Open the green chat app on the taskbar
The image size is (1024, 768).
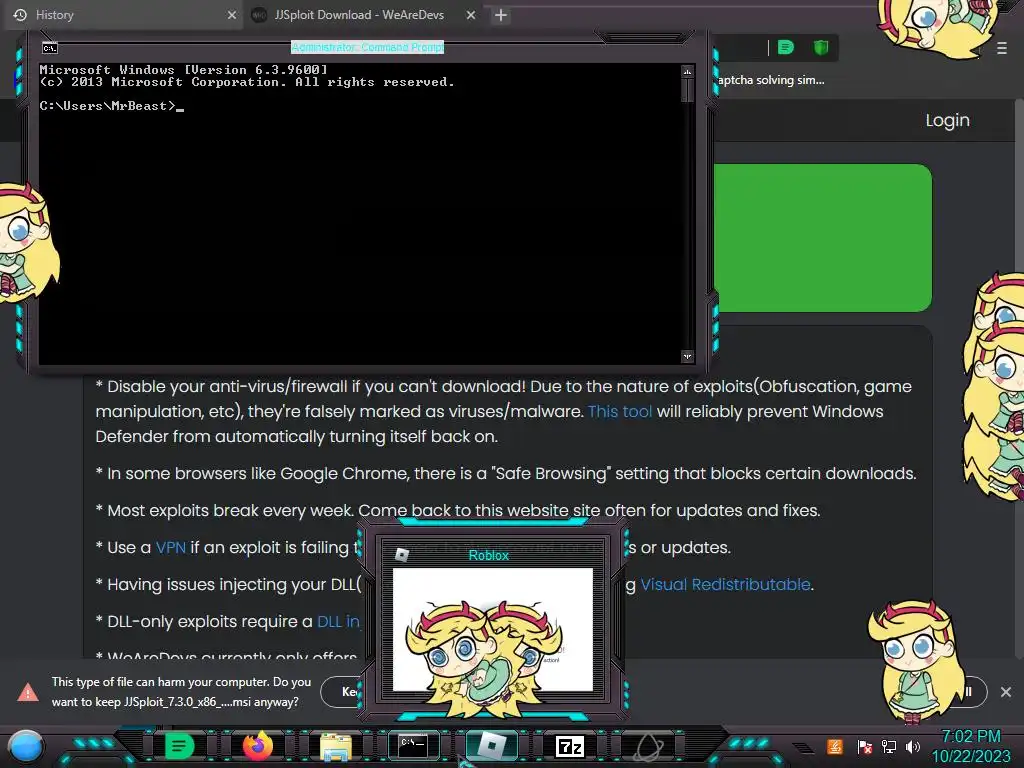[x=179, y=746]
